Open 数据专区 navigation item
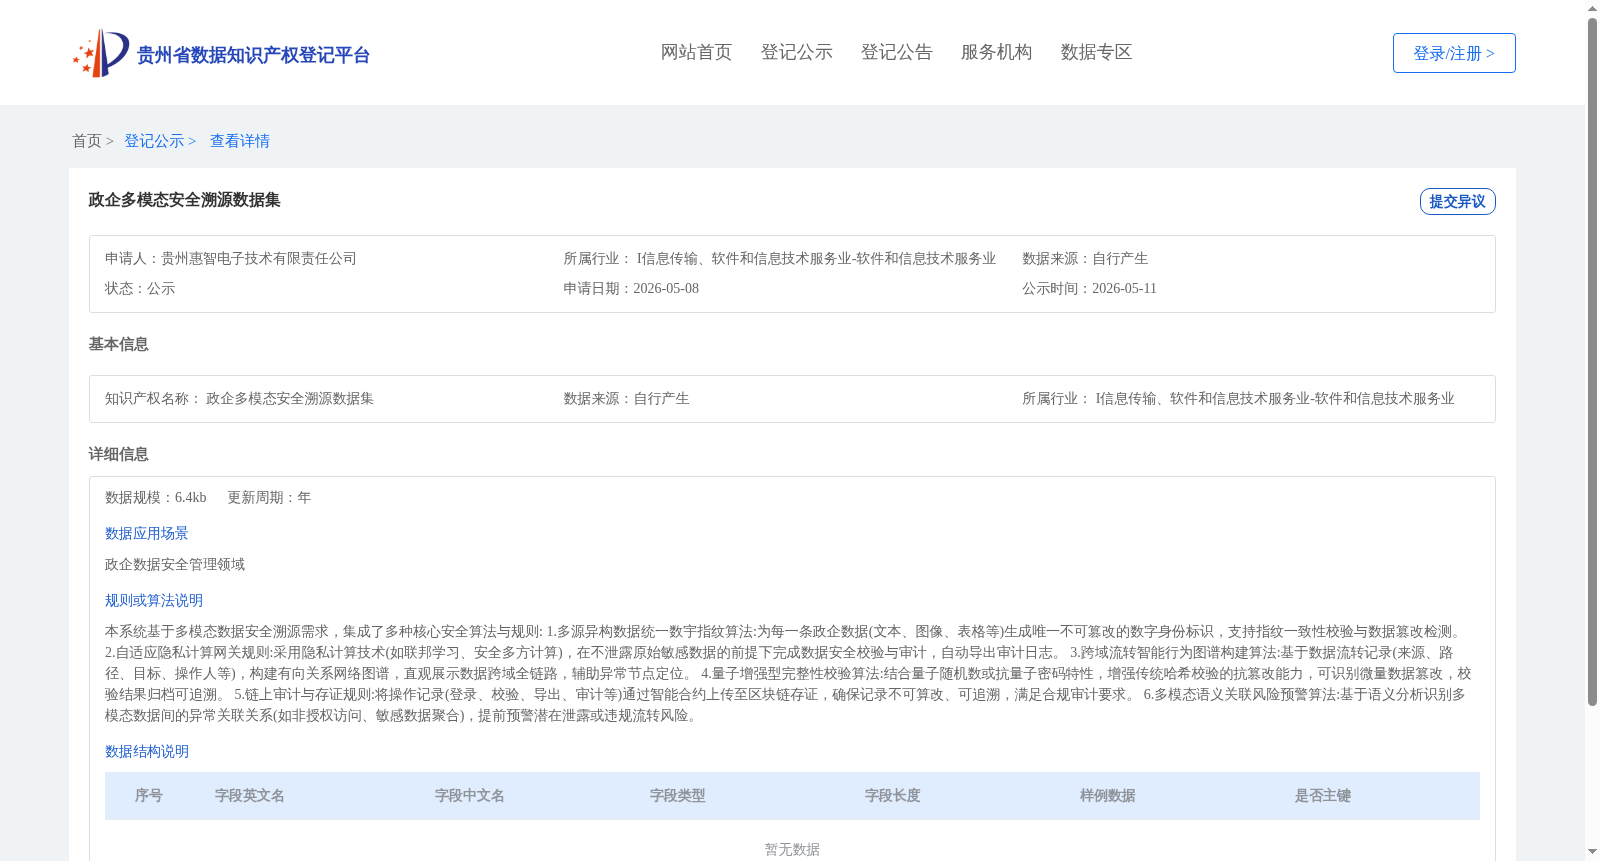The width and height of the screenshot is (1600, 861). [x=1096, y=52]
